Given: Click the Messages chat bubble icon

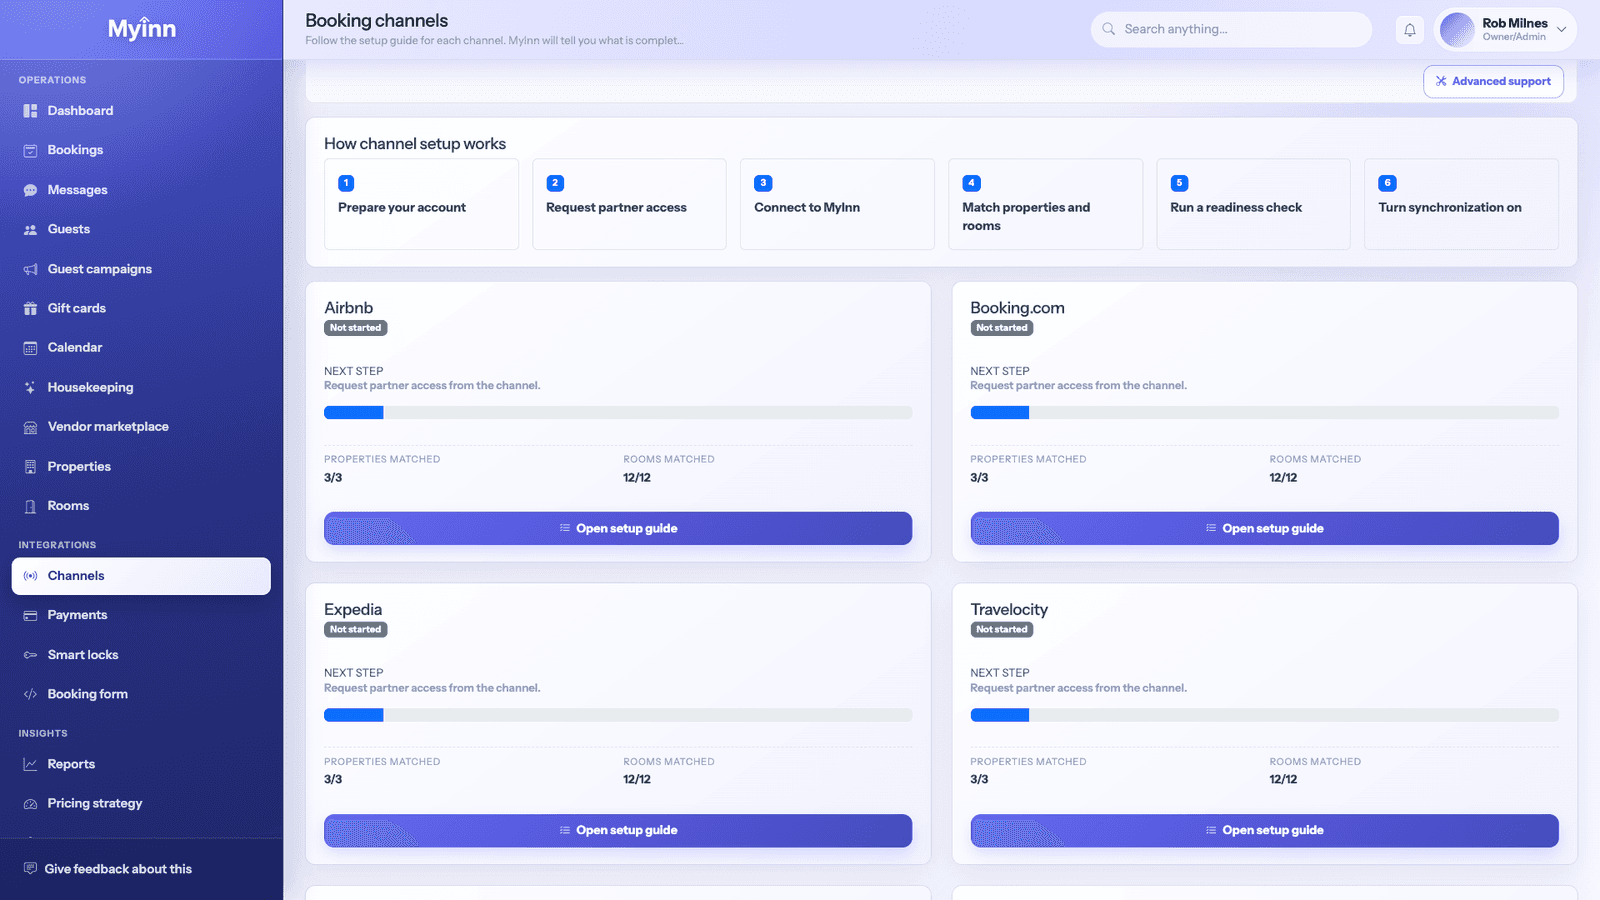Looking at the screenshot, I should 30,190.
